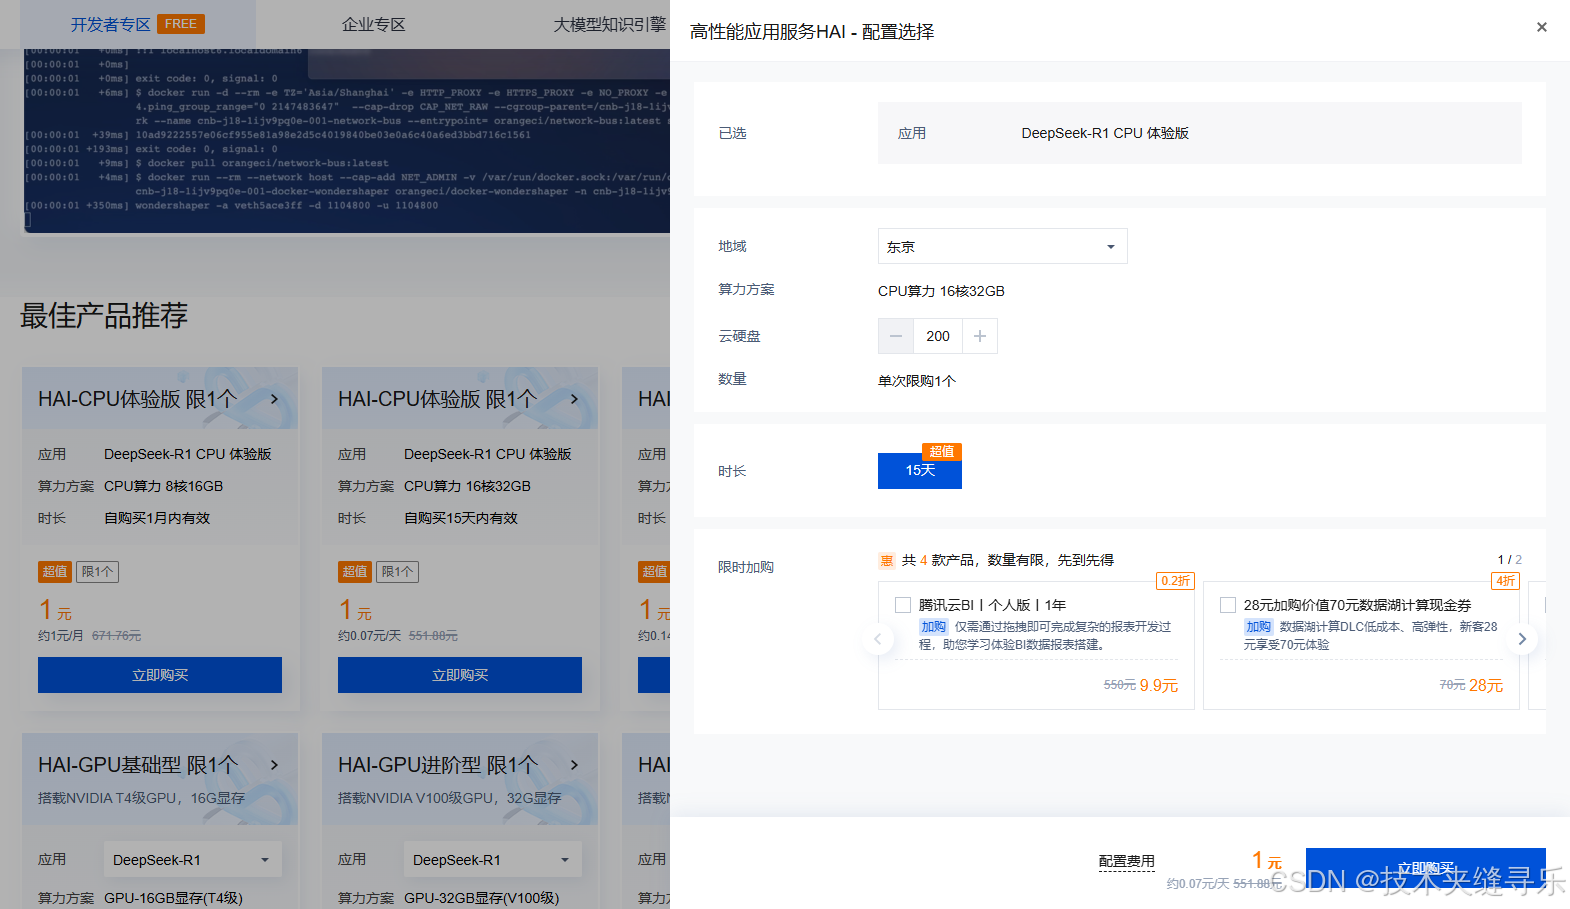Go to previous add-on products page arrow
Image resolution: width=1570 pixels, height=909 pixels.
click(x=878, y=639)
